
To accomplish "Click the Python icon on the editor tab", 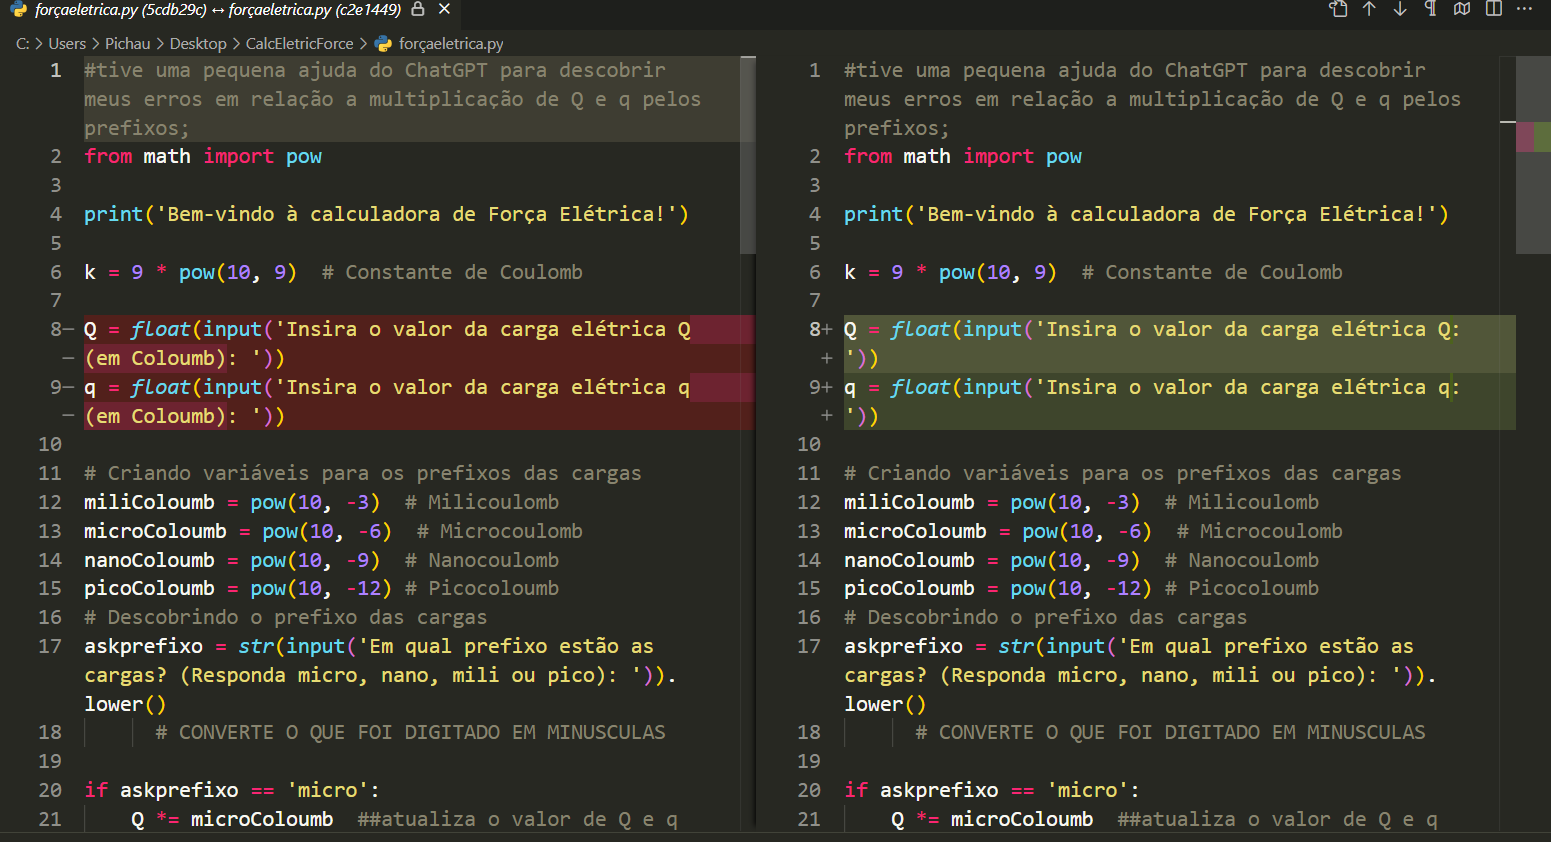I will click(x=18, y=10).
